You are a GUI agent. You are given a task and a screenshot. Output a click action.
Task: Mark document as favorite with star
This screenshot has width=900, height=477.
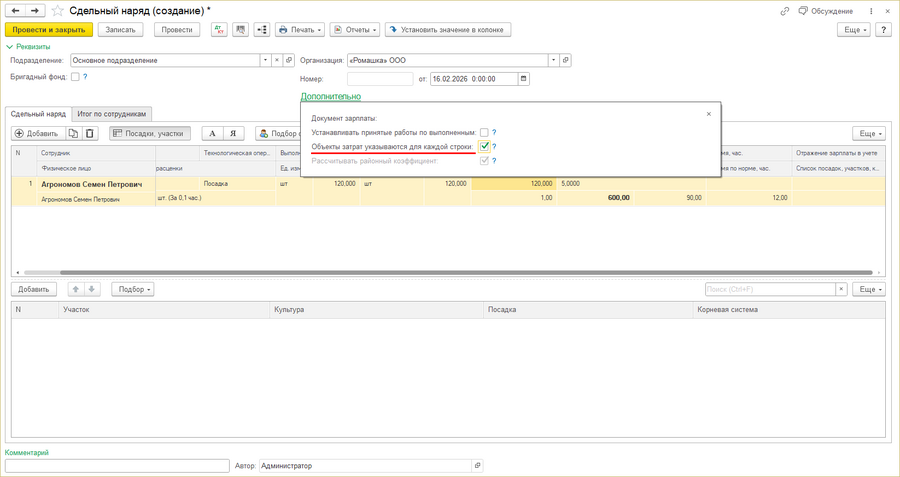pos(57,11)
